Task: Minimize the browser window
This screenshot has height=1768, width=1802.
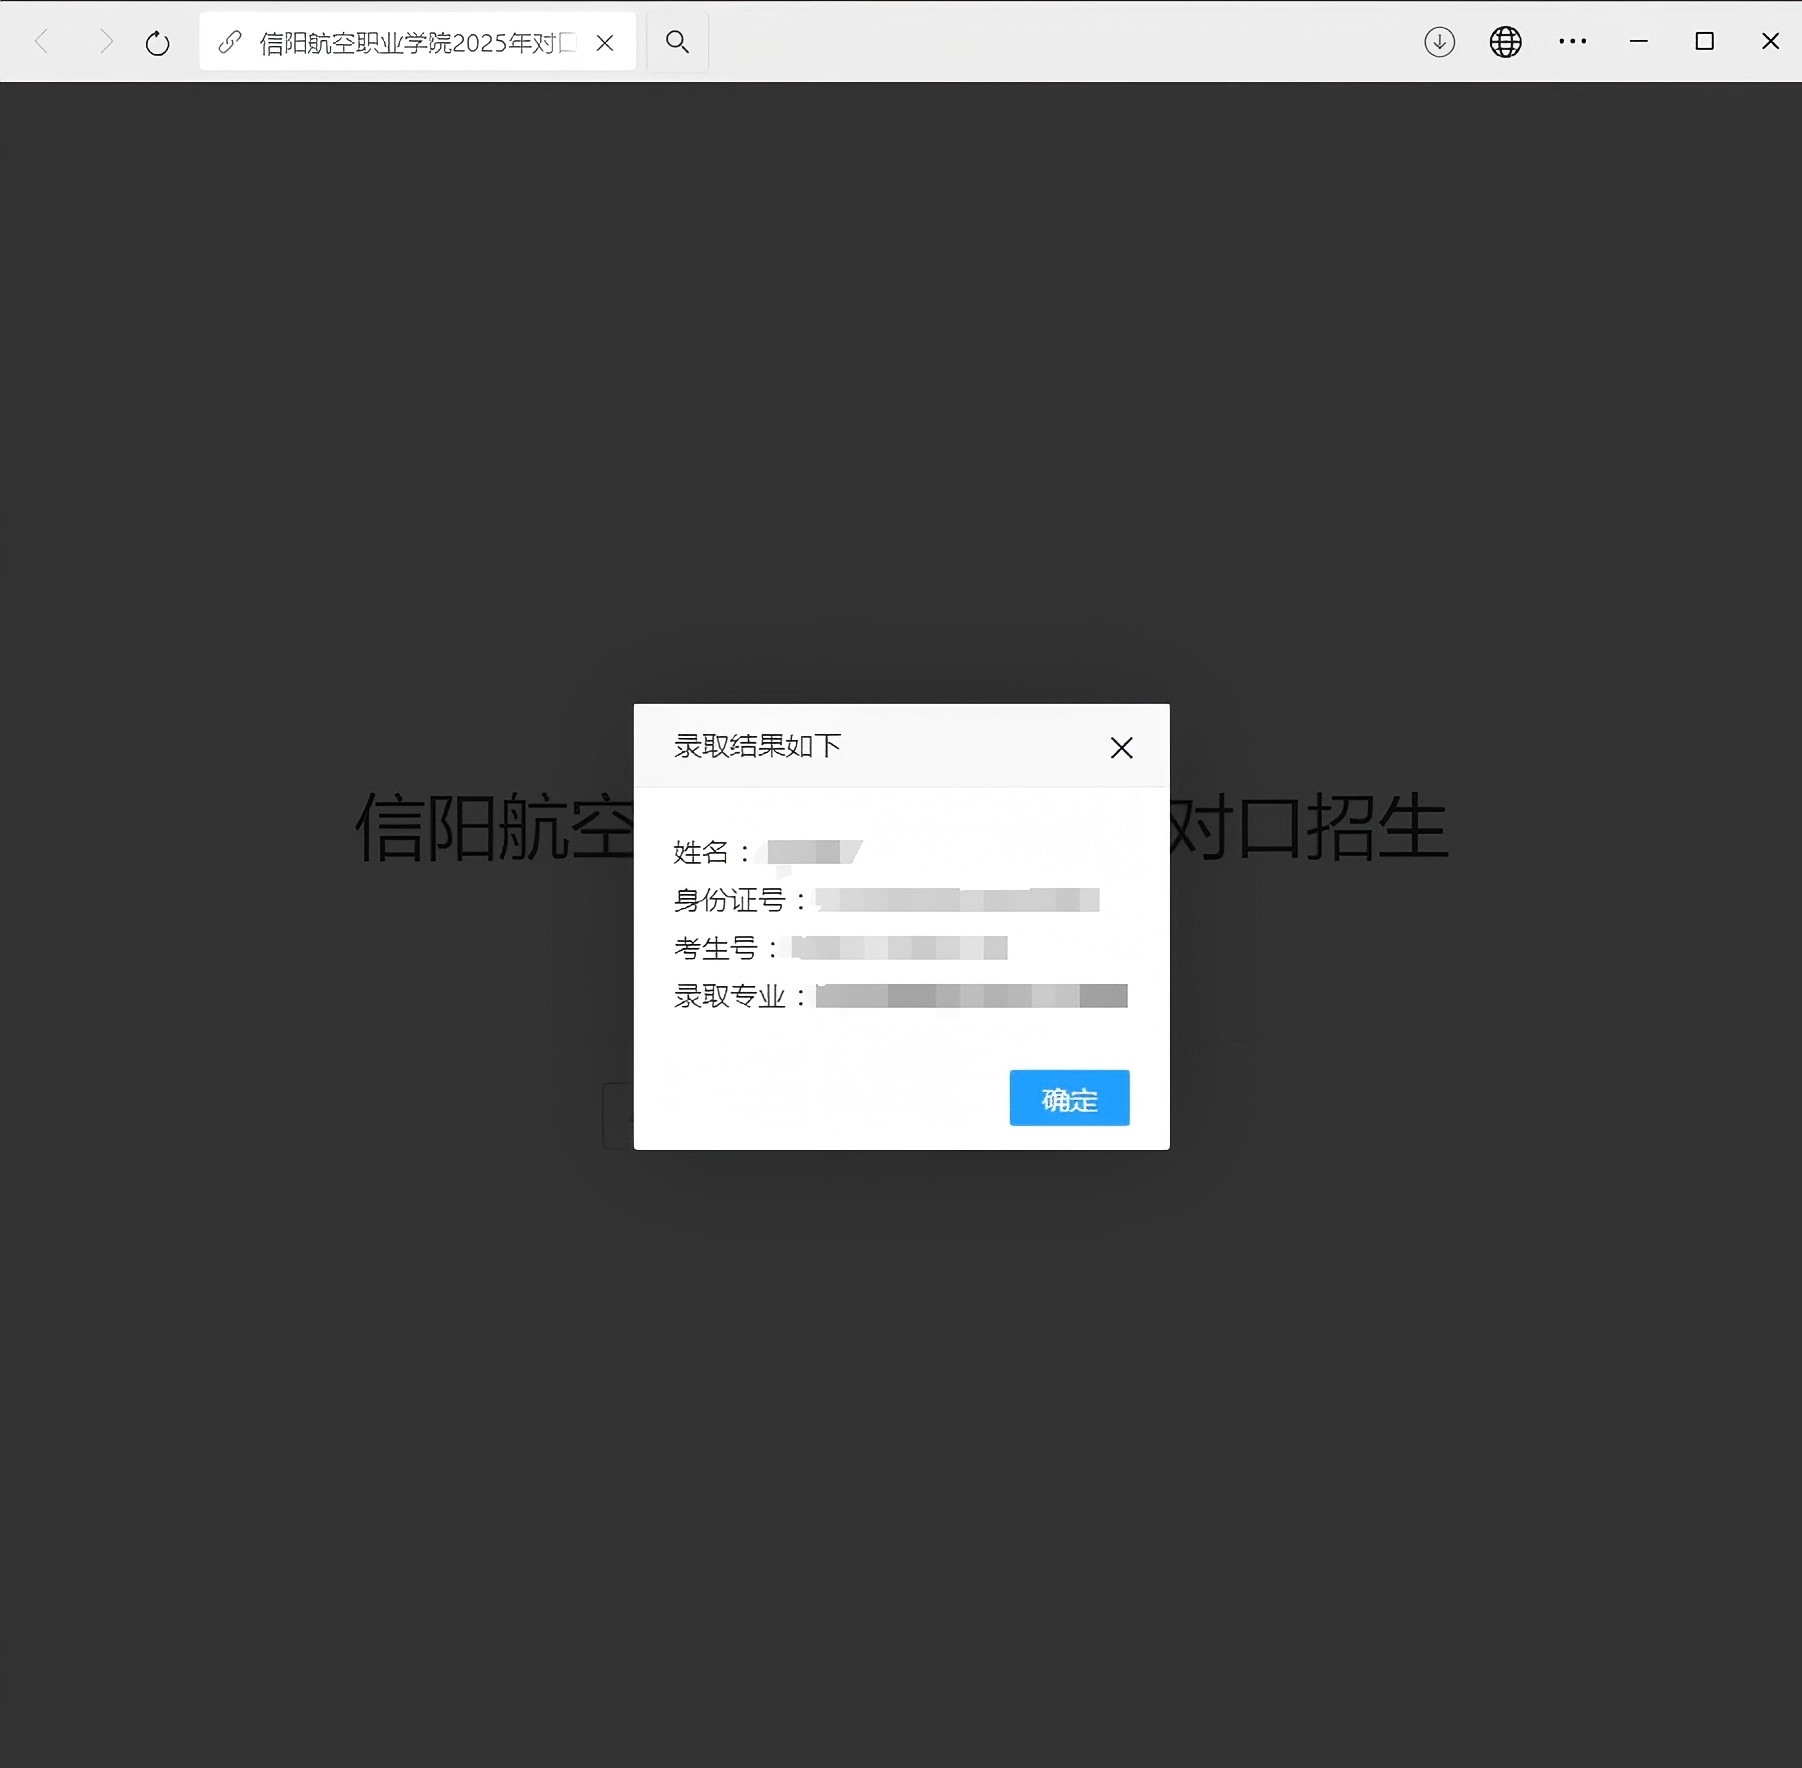Action: [1638, 42]
